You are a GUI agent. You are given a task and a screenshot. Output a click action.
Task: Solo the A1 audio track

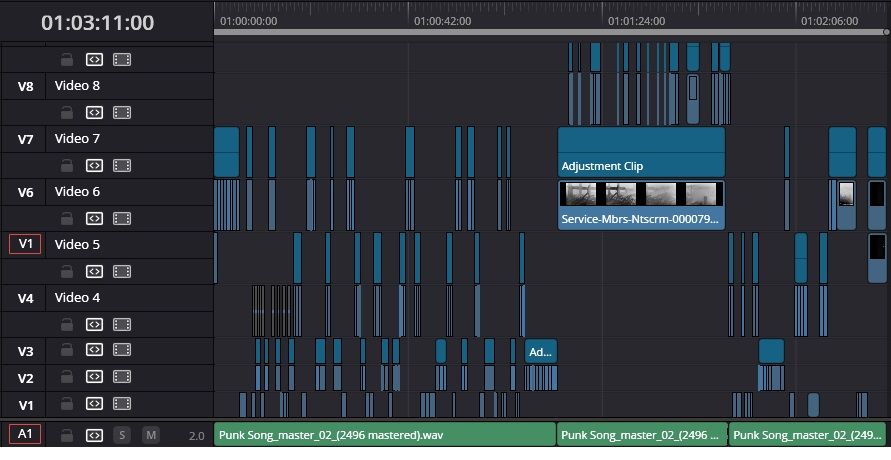pos(122,436)
